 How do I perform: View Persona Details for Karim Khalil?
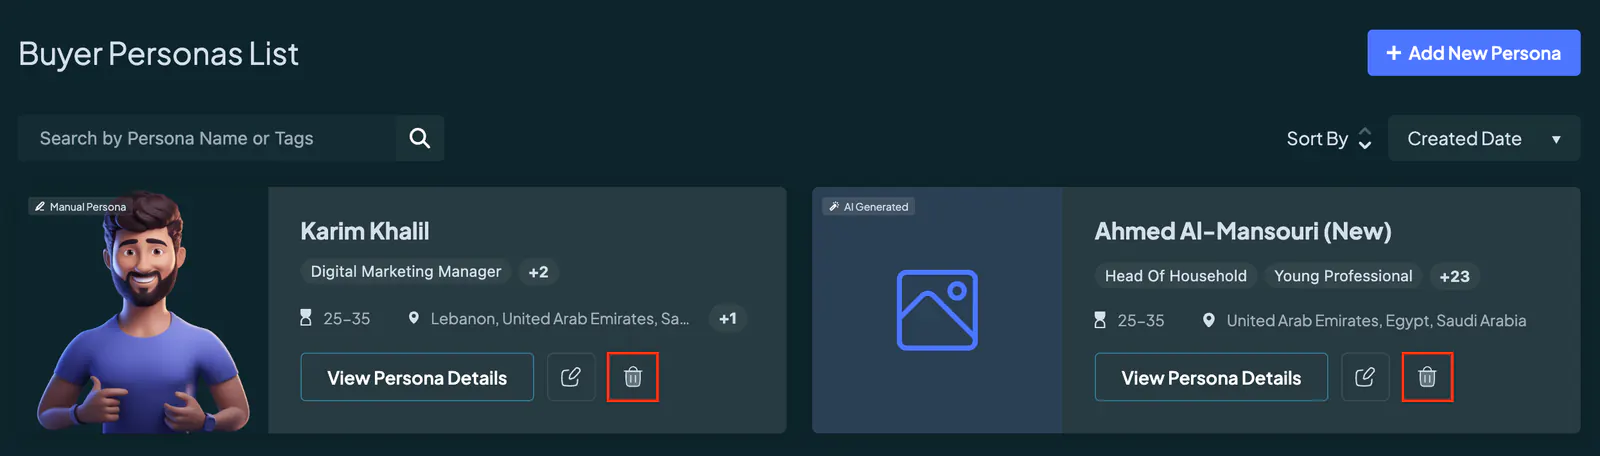pos(417,377)
